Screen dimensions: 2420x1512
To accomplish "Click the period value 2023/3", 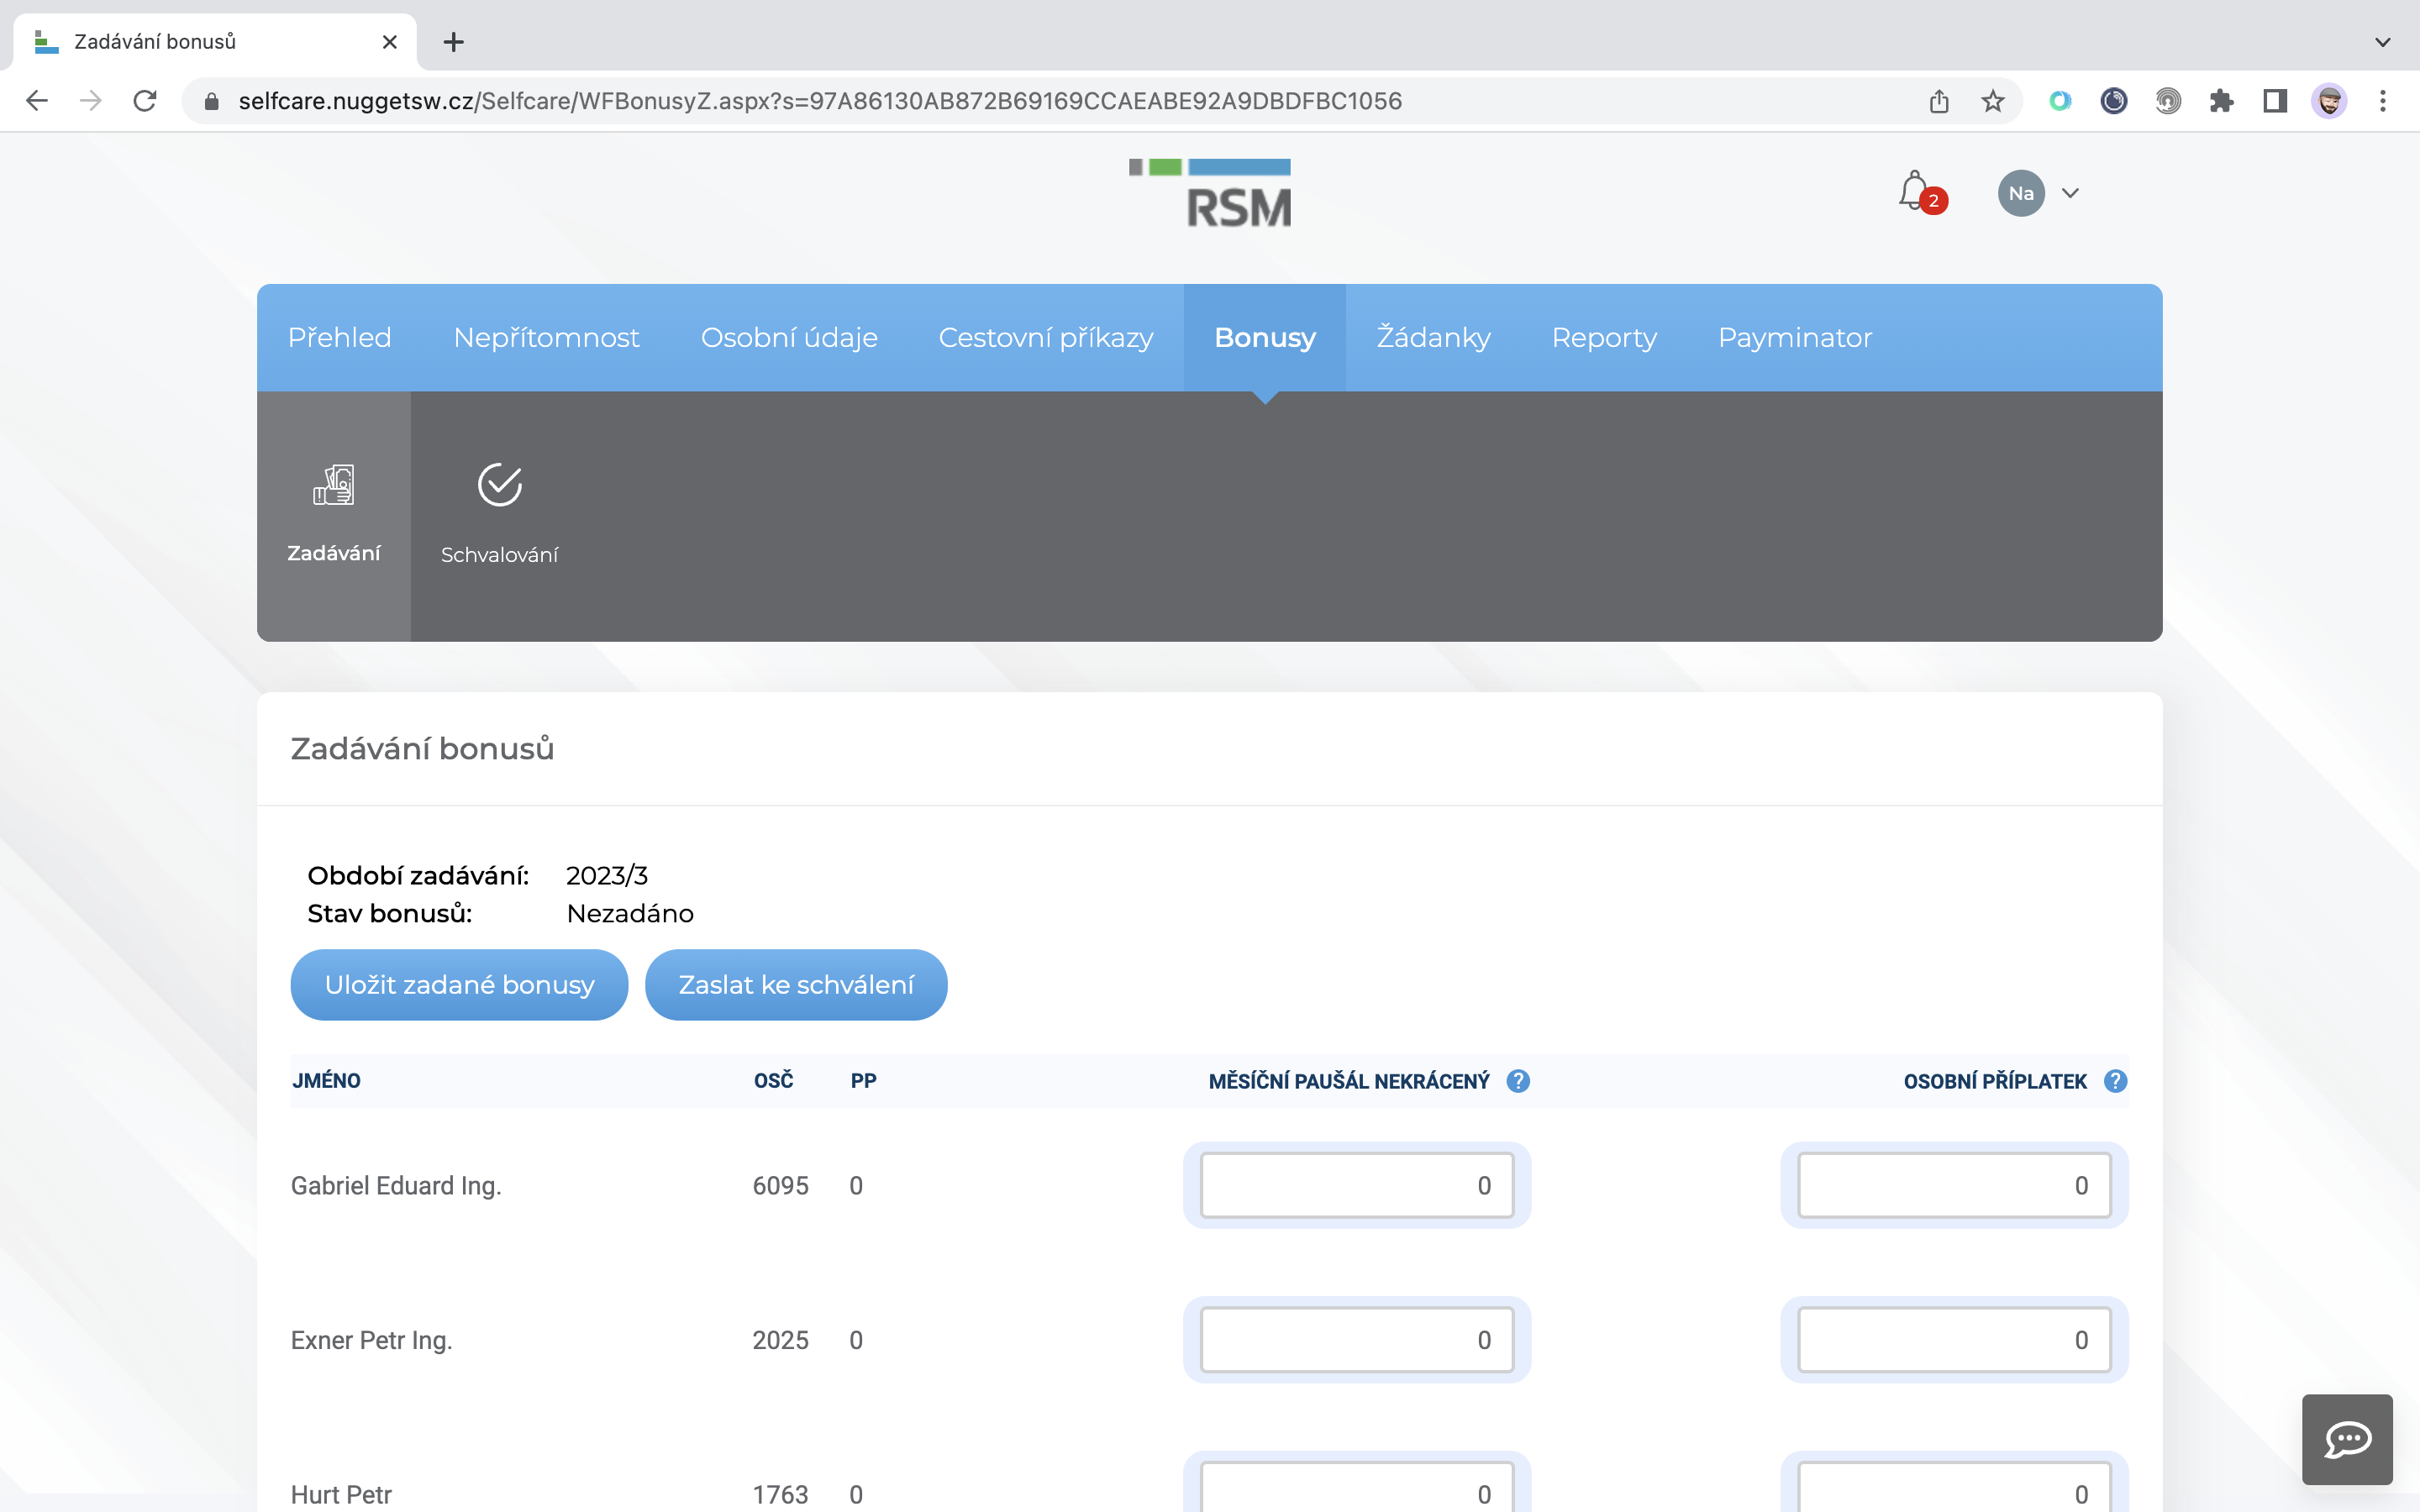I will tap(607, 876).
